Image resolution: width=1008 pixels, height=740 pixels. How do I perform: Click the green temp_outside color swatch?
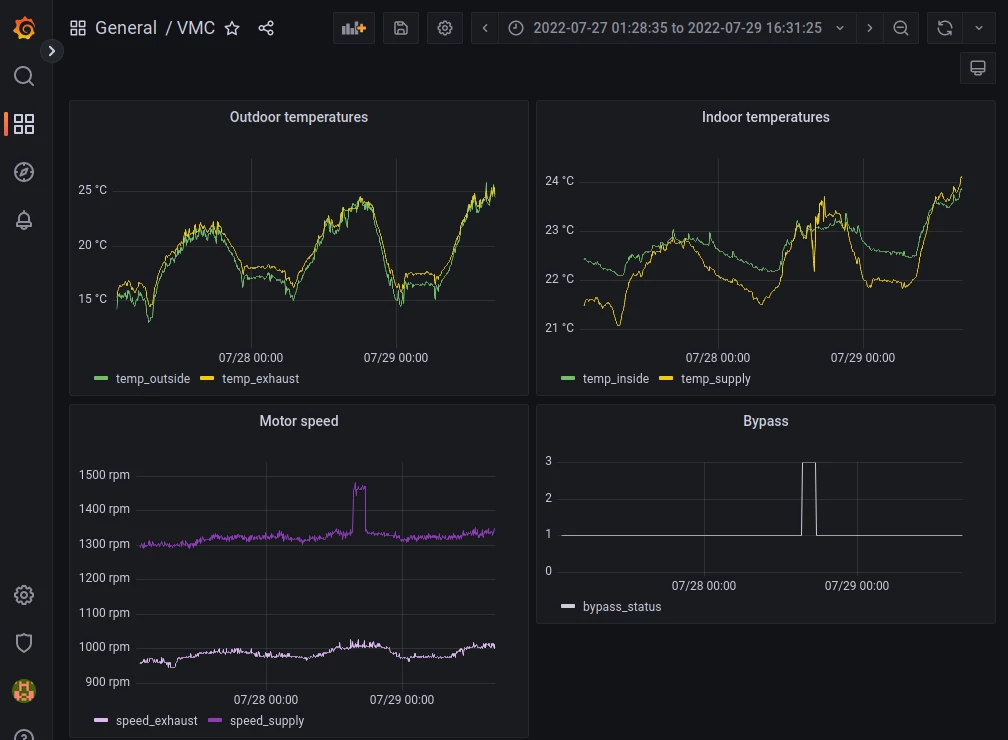coord(101,379)
